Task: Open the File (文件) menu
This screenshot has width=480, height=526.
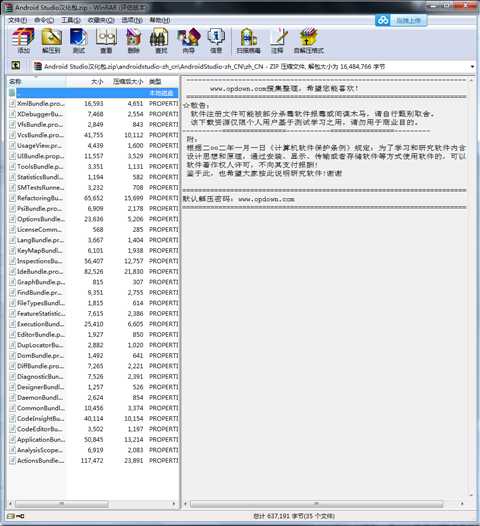Action: tap(18, 20)
